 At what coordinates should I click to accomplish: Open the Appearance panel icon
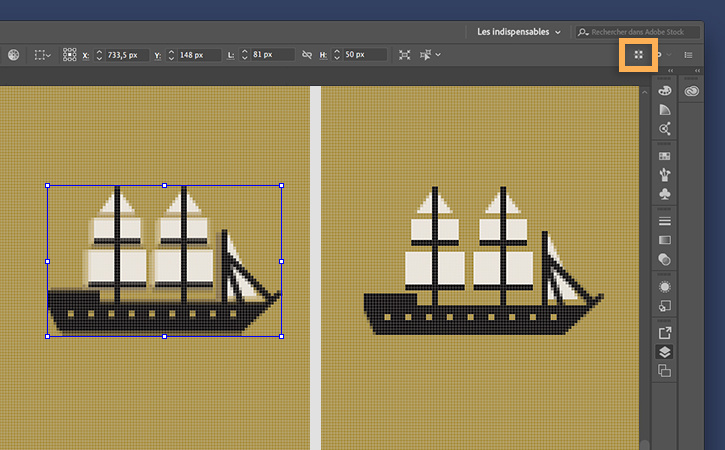(664, 287)
